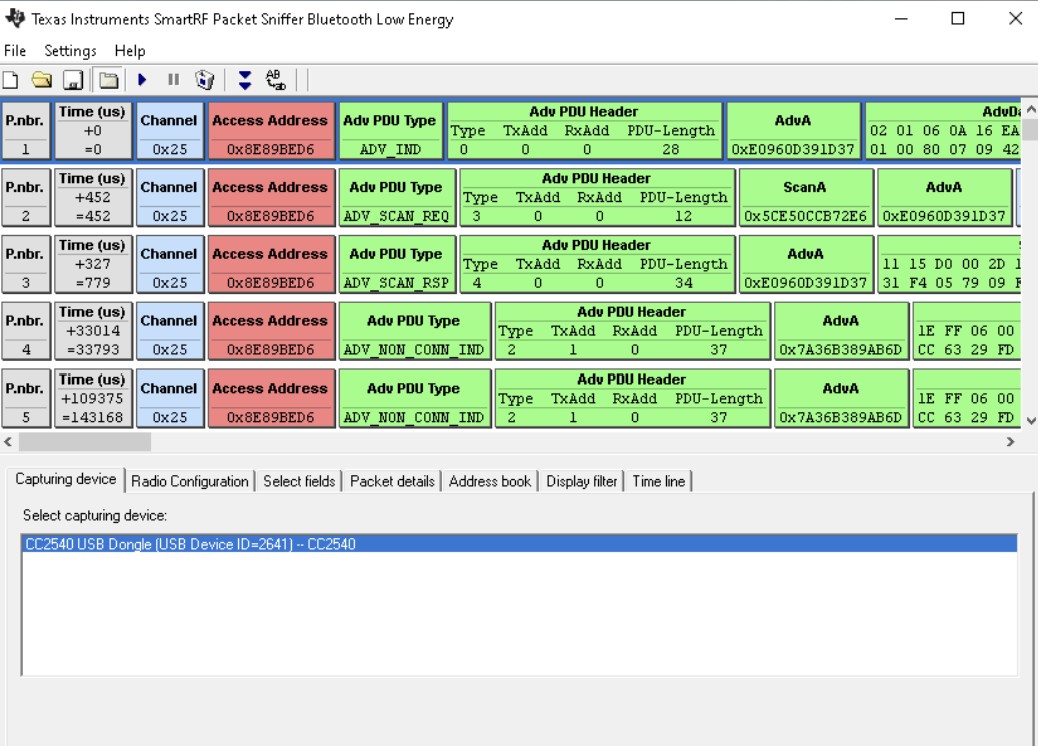
Task: Click the horizontal scrollbar thumb under packets
Action: [x=85, y=442]
